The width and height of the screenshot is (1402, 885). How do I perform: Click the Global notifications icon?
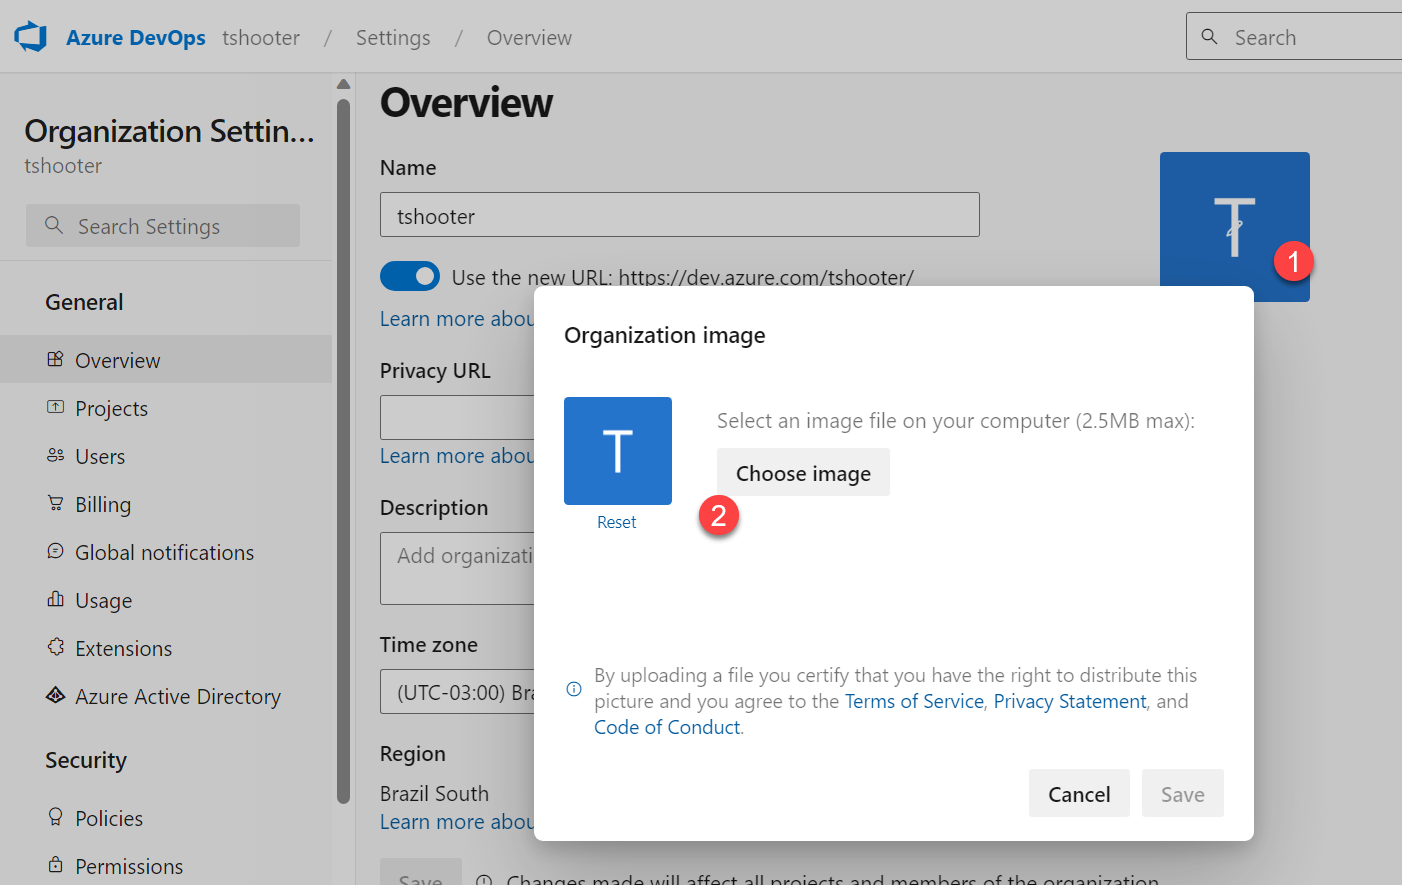pyautogui.click(x=55, y=551)
